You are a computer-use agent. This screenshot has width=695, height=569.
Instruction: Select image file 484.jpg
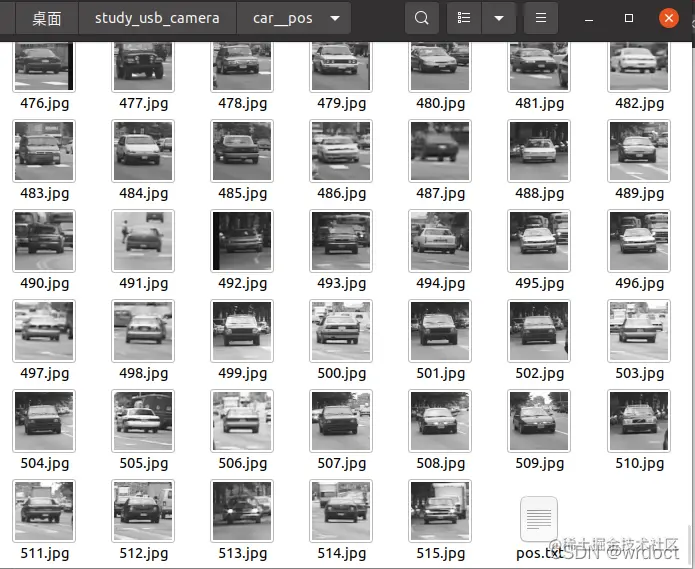(143, 151)
